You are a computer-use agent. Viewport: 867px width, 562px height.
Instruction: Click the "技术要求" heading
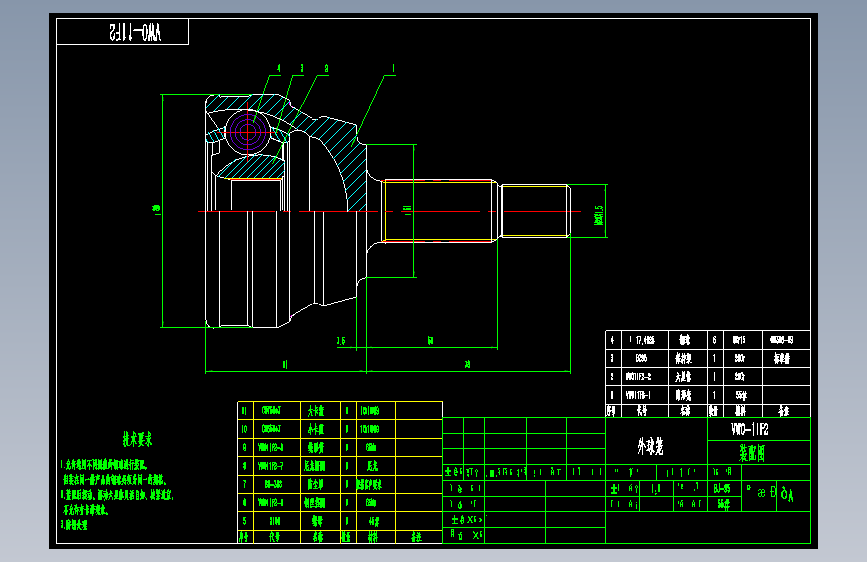click(x=137, y=439)
